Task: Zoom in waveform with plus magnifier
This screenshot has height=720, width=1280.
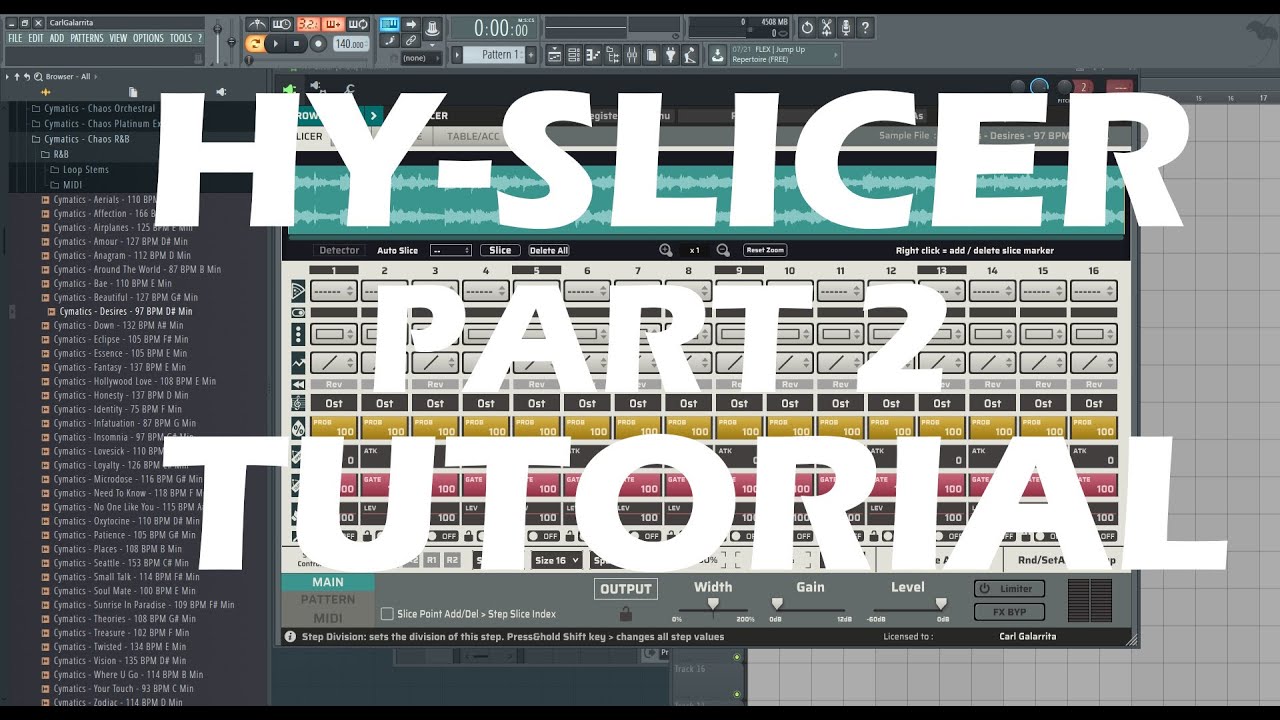Action: [x=666, y=250]
